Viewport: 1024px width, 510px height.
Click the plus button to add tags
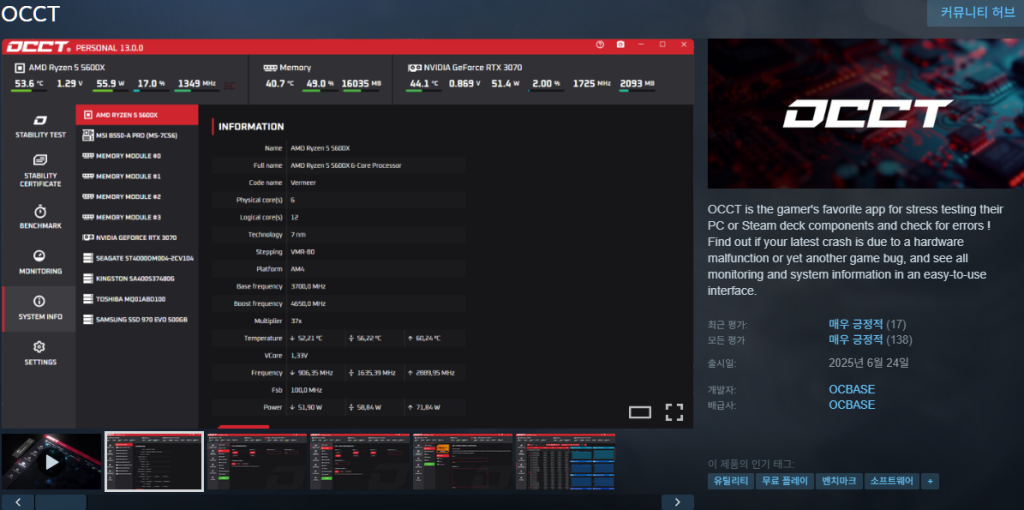930,481
